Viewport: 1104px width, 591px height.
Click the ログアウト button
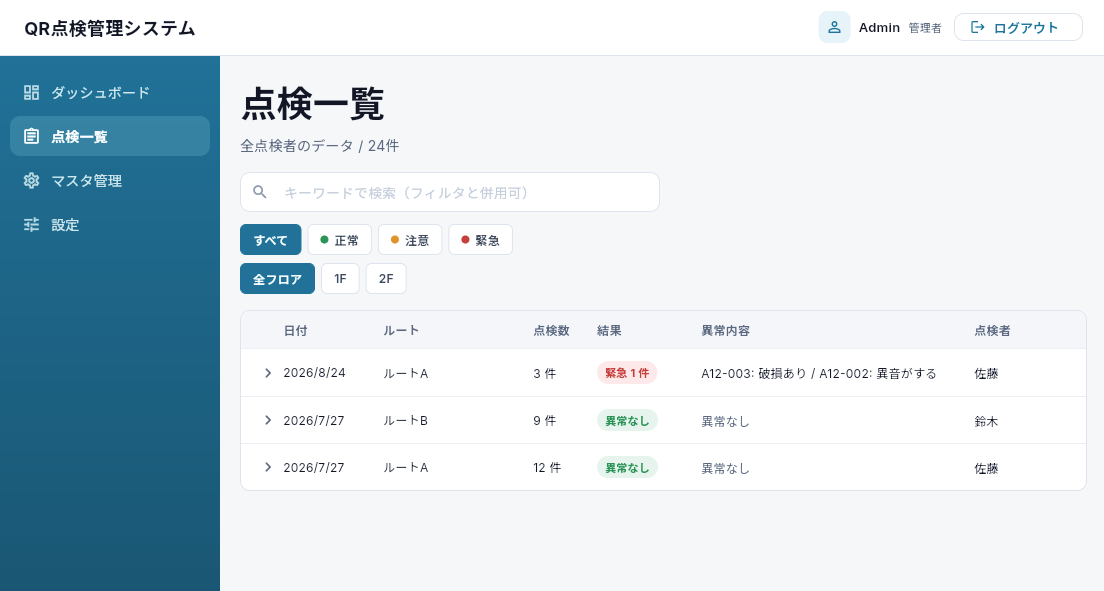click(1018, 27)
